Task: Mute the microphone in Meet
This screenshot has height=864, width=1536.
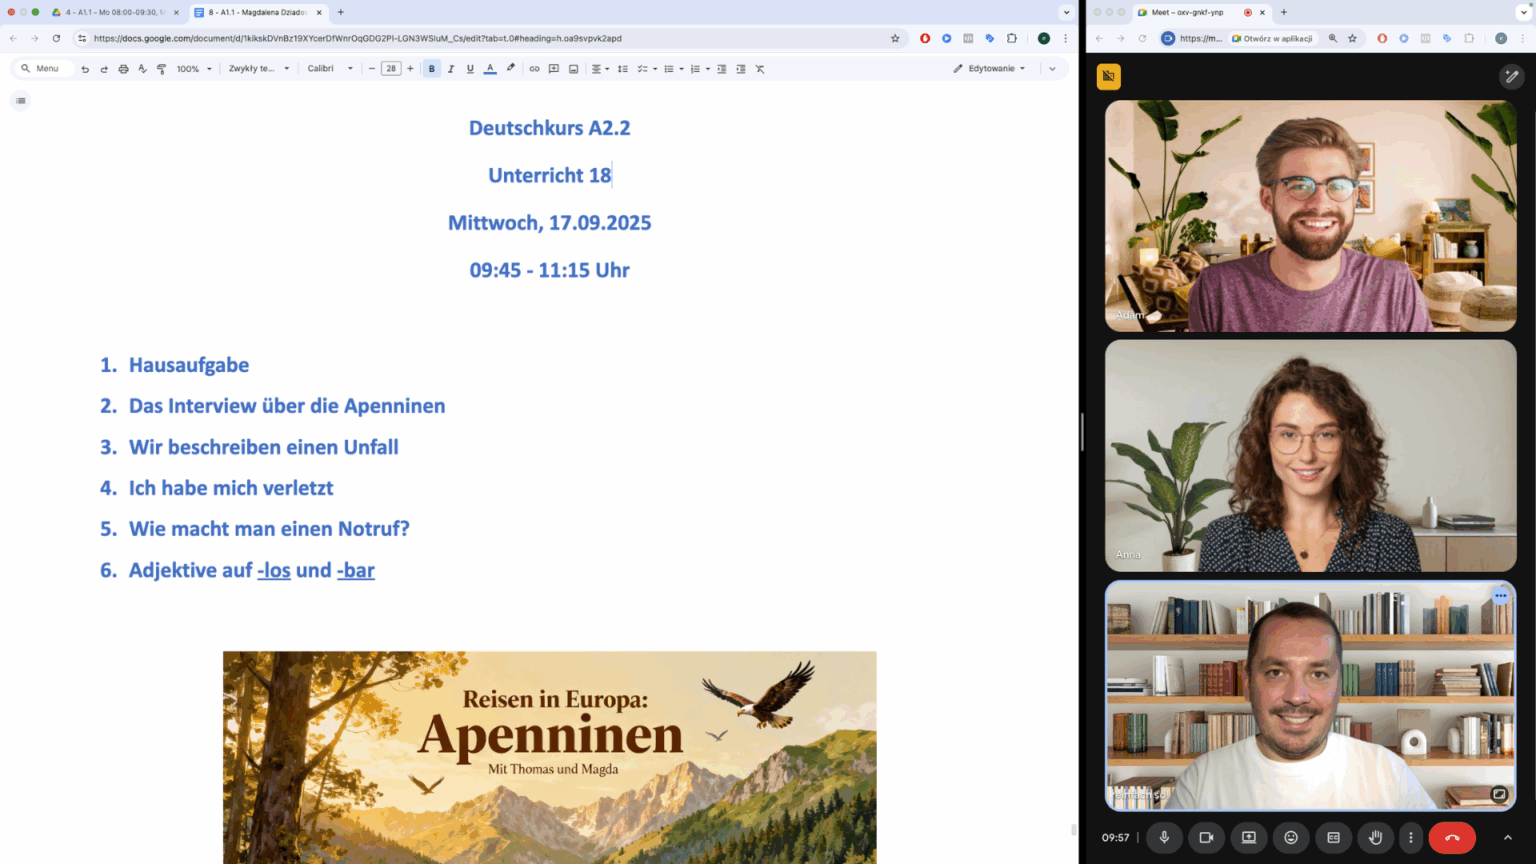Action: pyautogui.click(x=1164, y=838)
